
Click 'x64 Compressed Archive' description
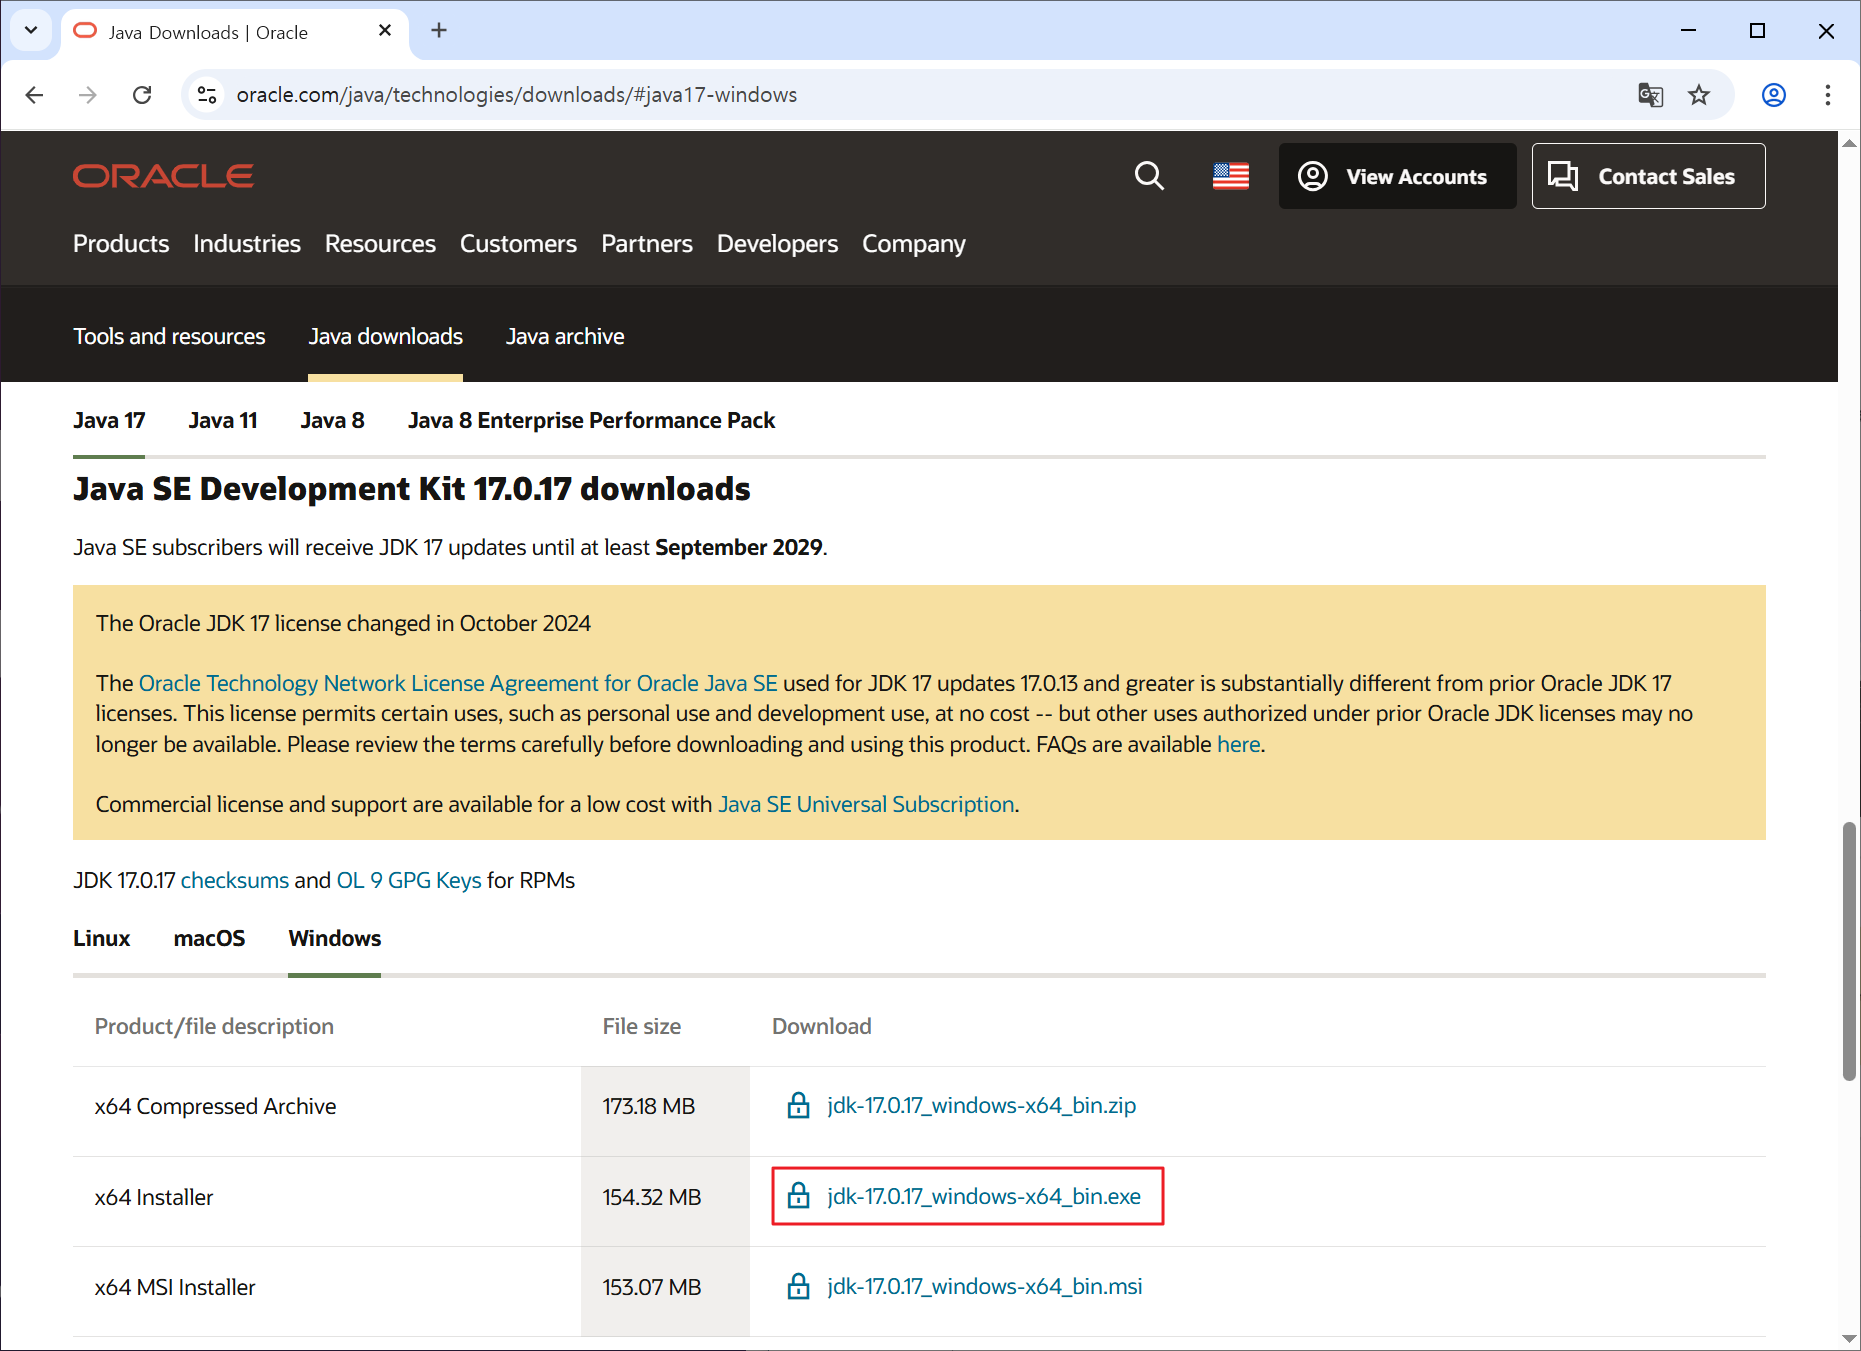click(215, 1107)
